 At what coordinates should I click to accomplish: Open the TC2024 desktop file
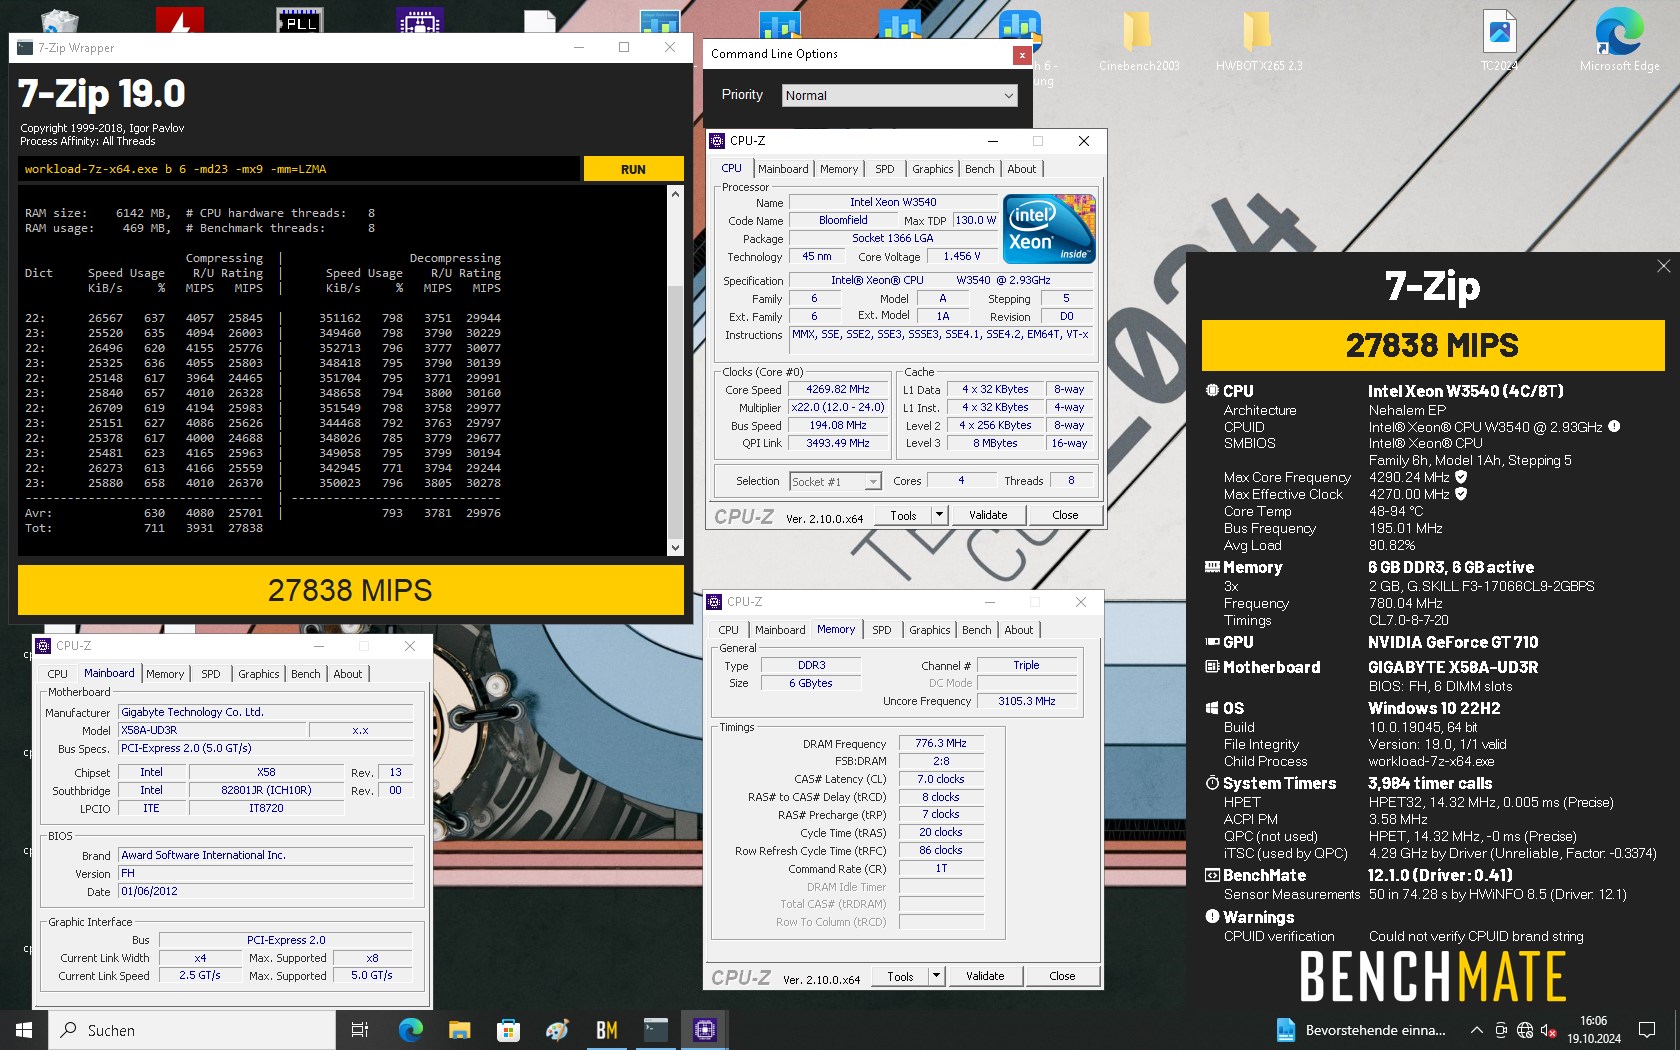tap(1499, 40)
